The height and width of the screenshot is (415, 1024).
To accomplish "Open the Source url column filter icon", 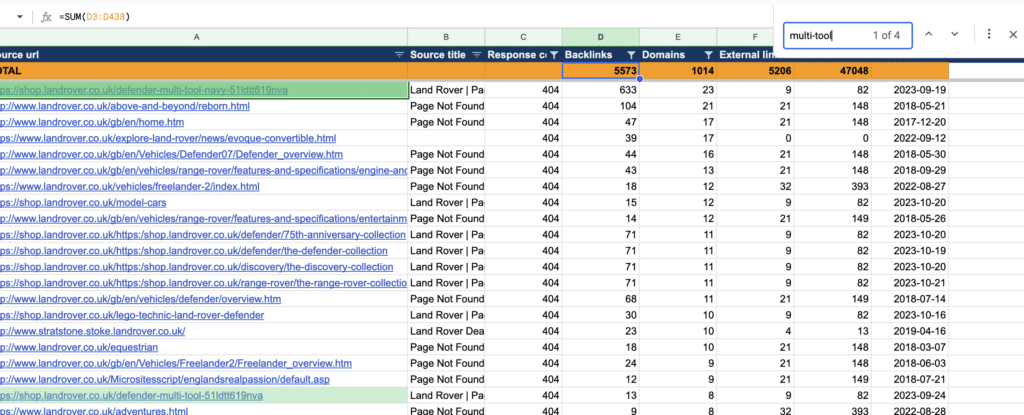I will click(x=400, y=55).
